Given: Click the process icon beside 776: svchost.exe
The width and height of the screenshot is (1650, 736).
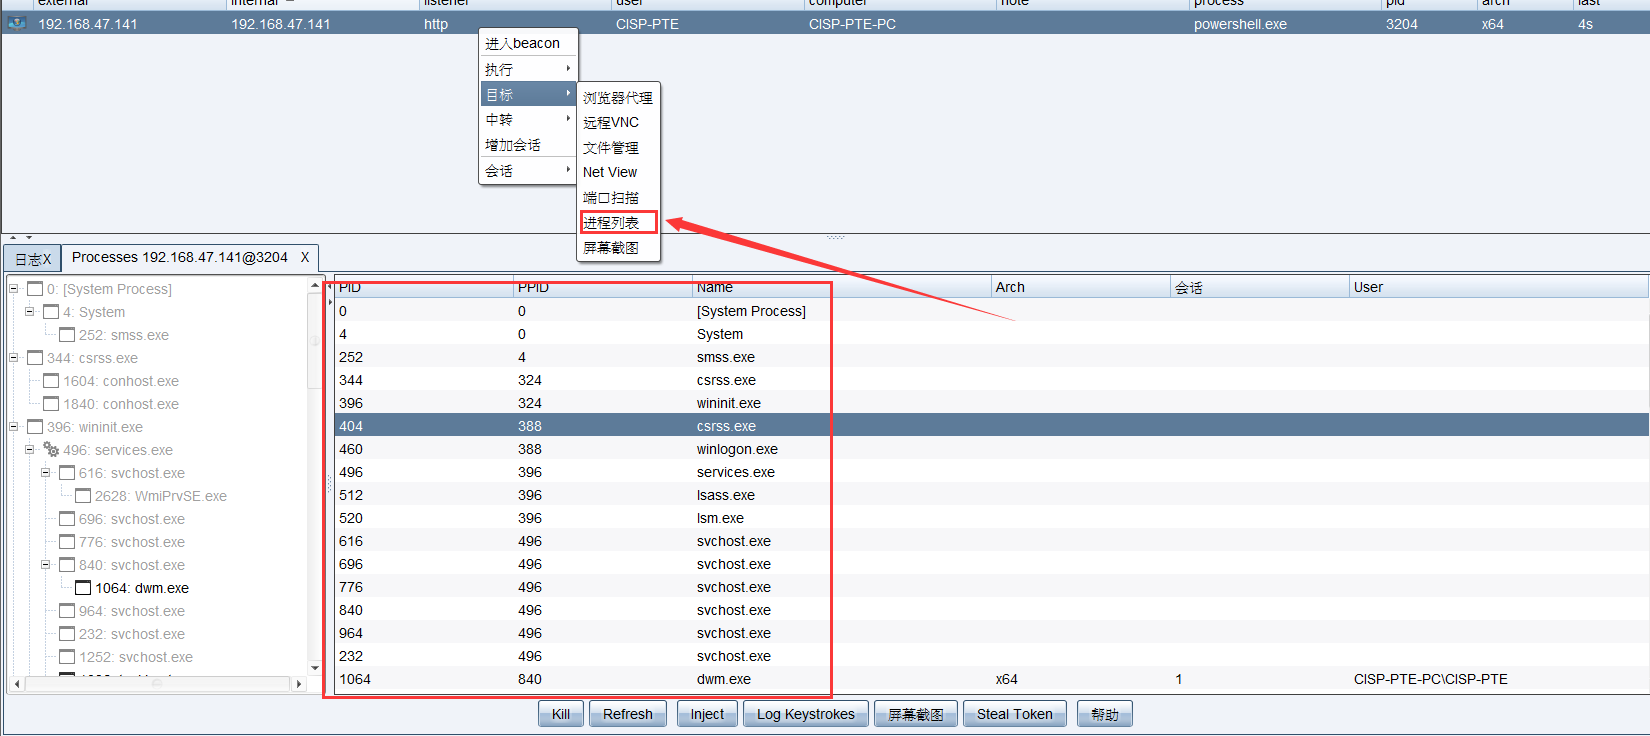Looking at the screenshot, I should point(67,542).
